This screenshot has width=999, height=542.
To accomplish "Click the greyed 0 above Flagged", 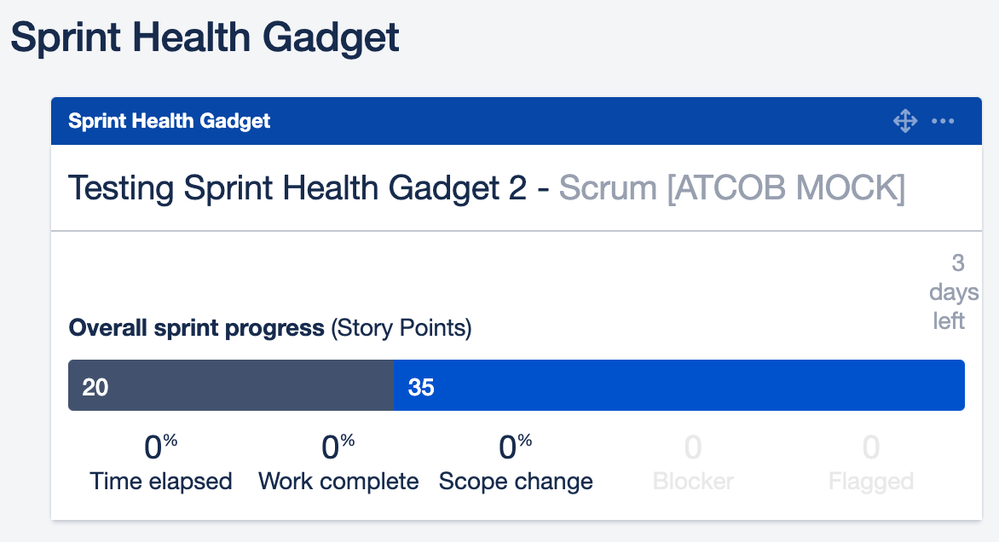I will point(871,448).
